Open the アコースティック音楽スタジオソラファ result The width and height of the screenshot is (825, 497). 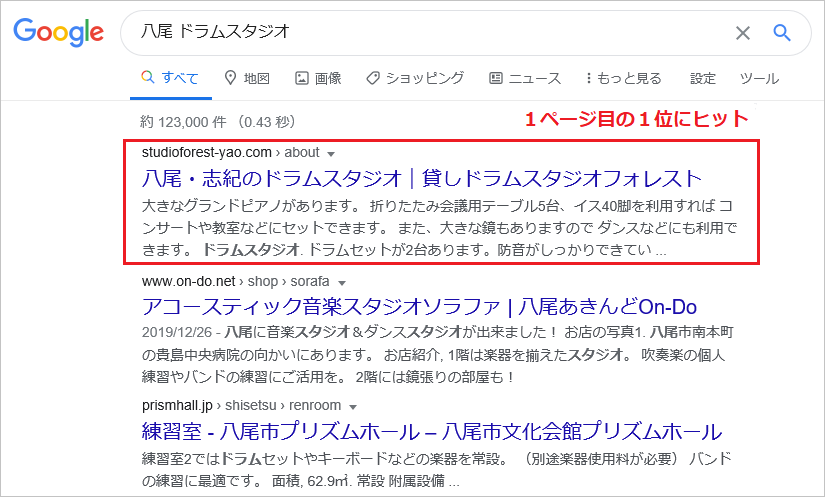coord(419,307)
